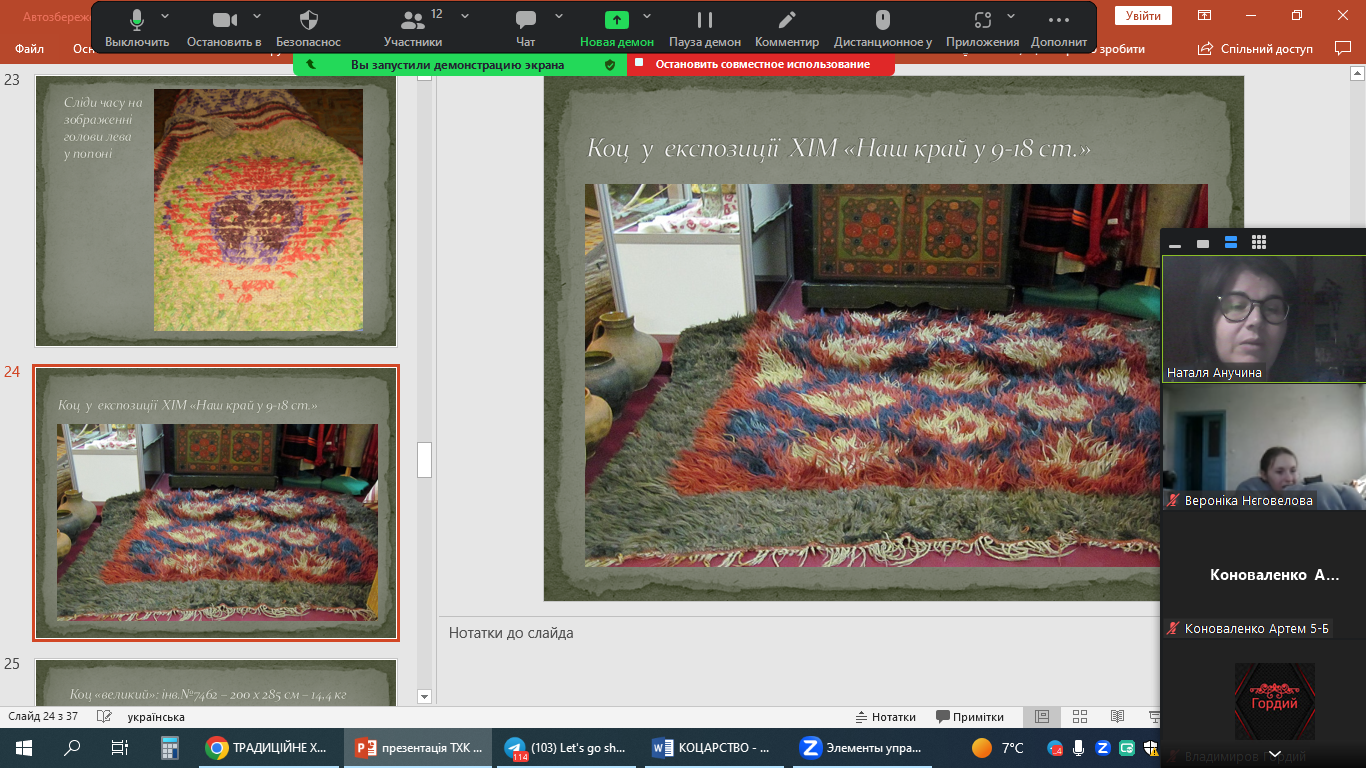
Task: Show more participants down arrow
Action: (x=1274, y=754)
